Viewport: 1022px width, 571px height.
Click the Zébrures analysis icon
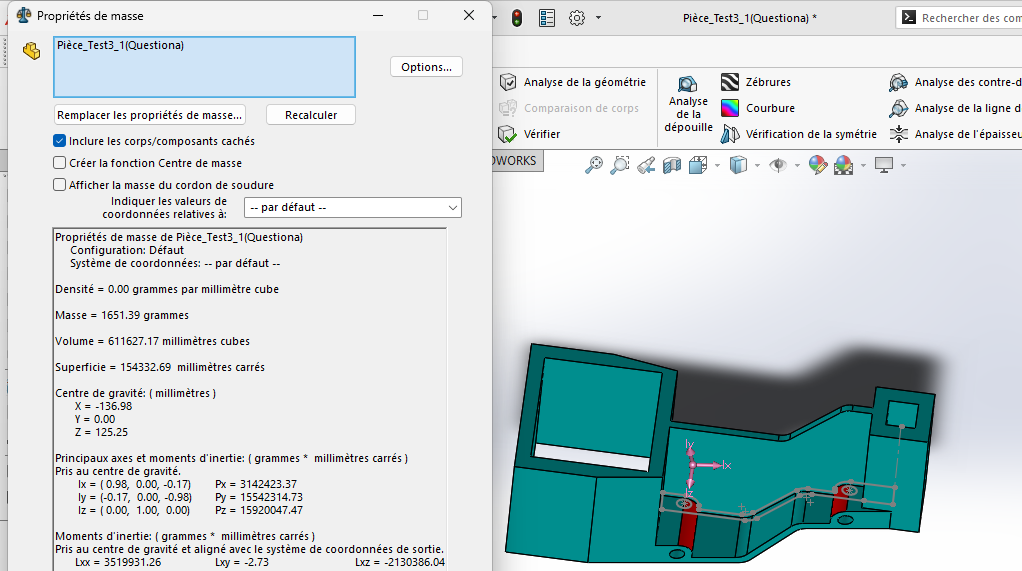click(730, 82)
